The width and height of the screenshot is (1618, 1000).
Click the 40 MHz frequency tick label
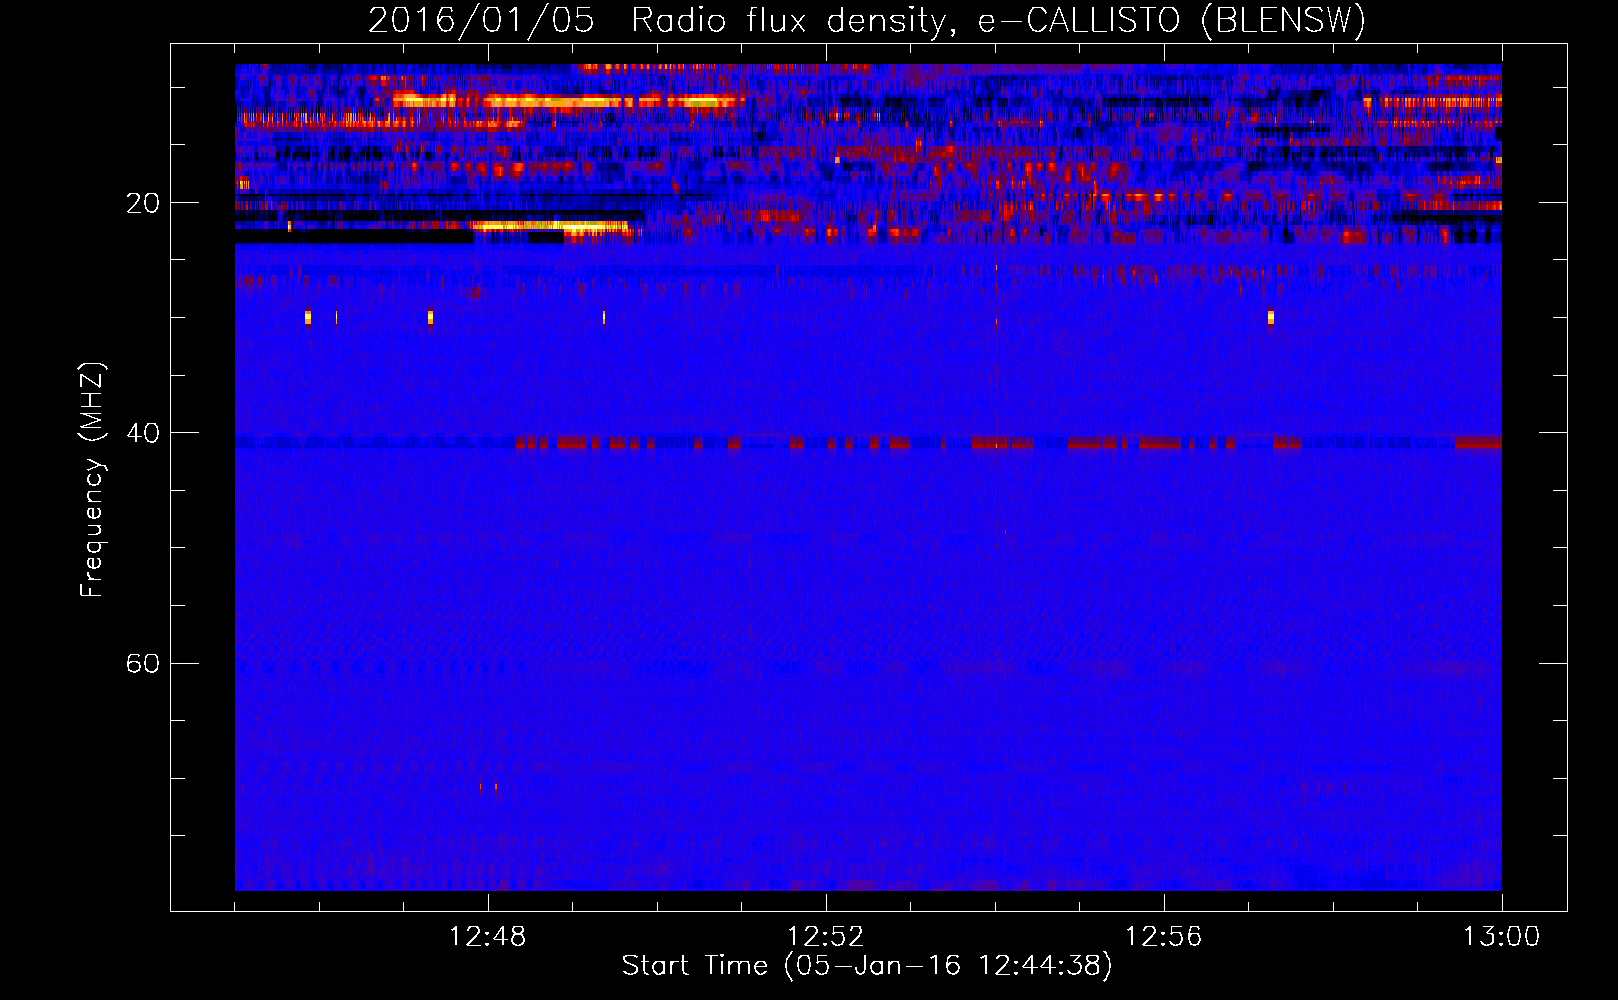point(143,434)
